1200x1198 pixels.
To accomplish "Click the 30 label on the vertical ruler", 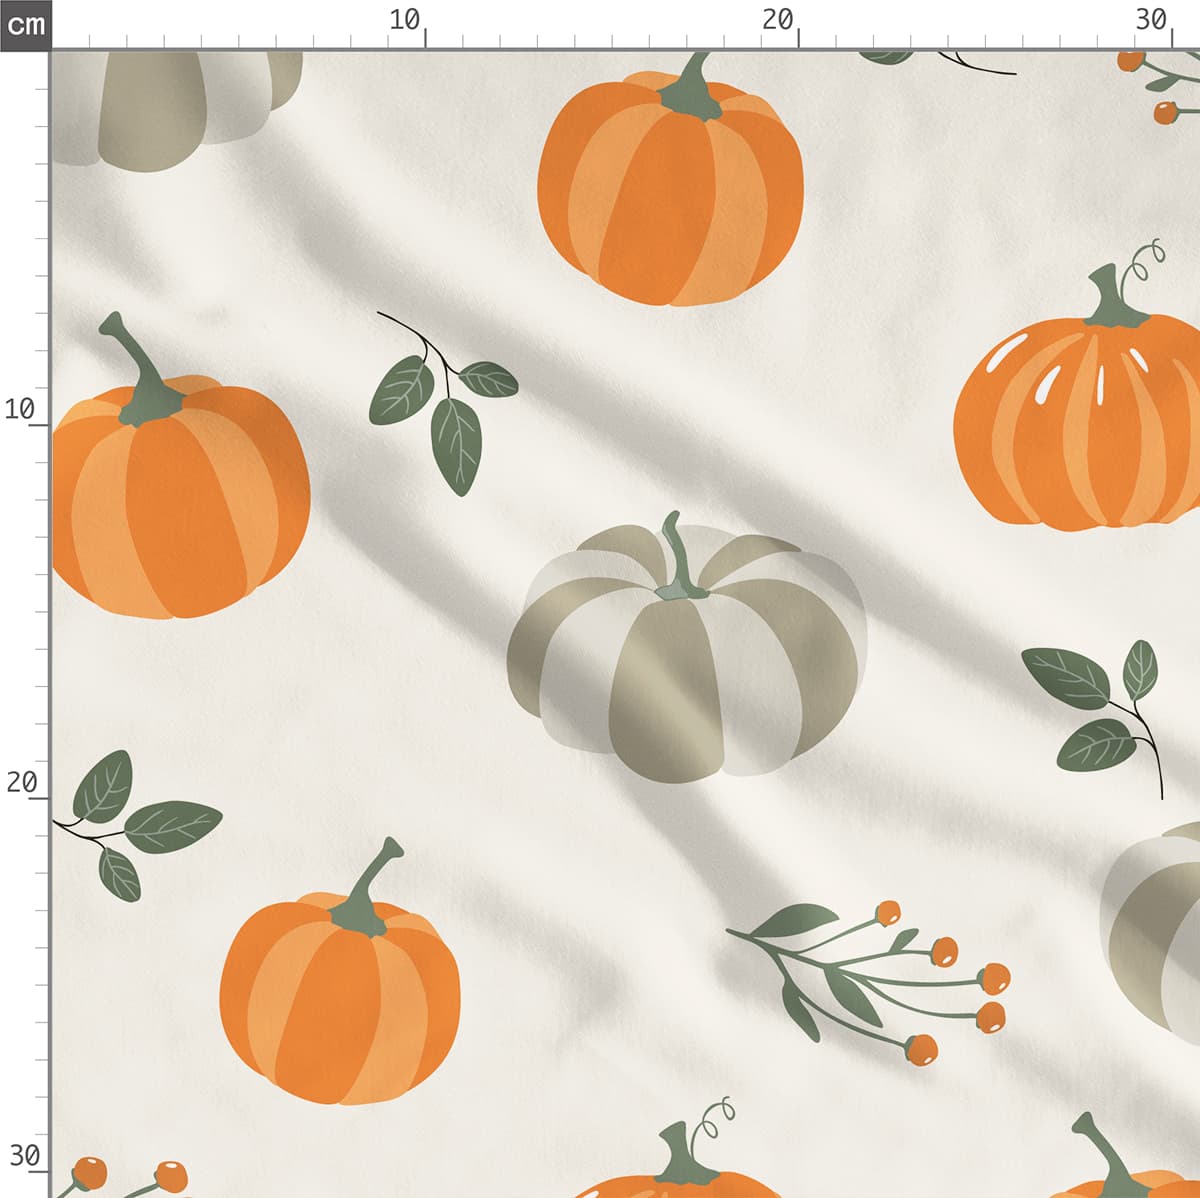I will coord(24,1156).
